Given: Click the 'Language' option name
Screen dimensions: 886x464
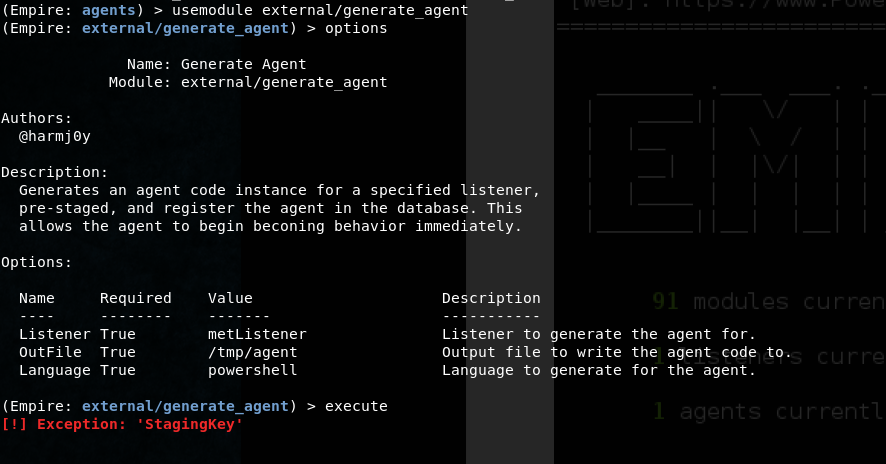Looking at the screenshot, I should pos(55,371).
